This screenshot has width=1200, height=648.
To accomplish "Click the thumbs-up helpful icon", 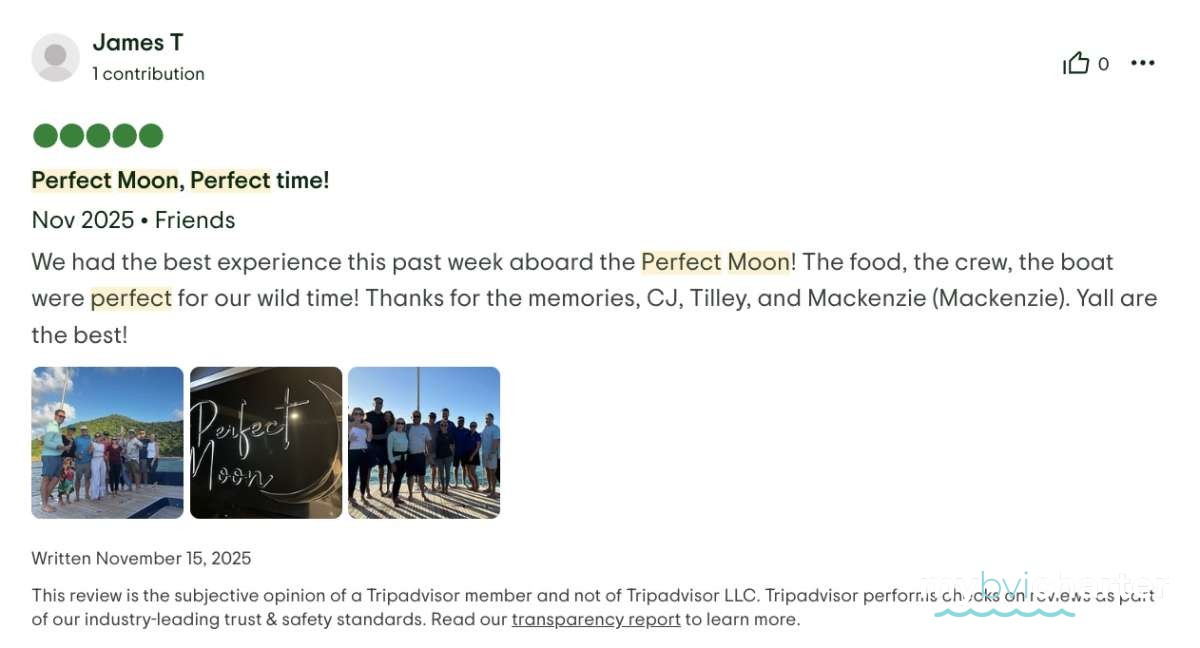I will 1076,64.
